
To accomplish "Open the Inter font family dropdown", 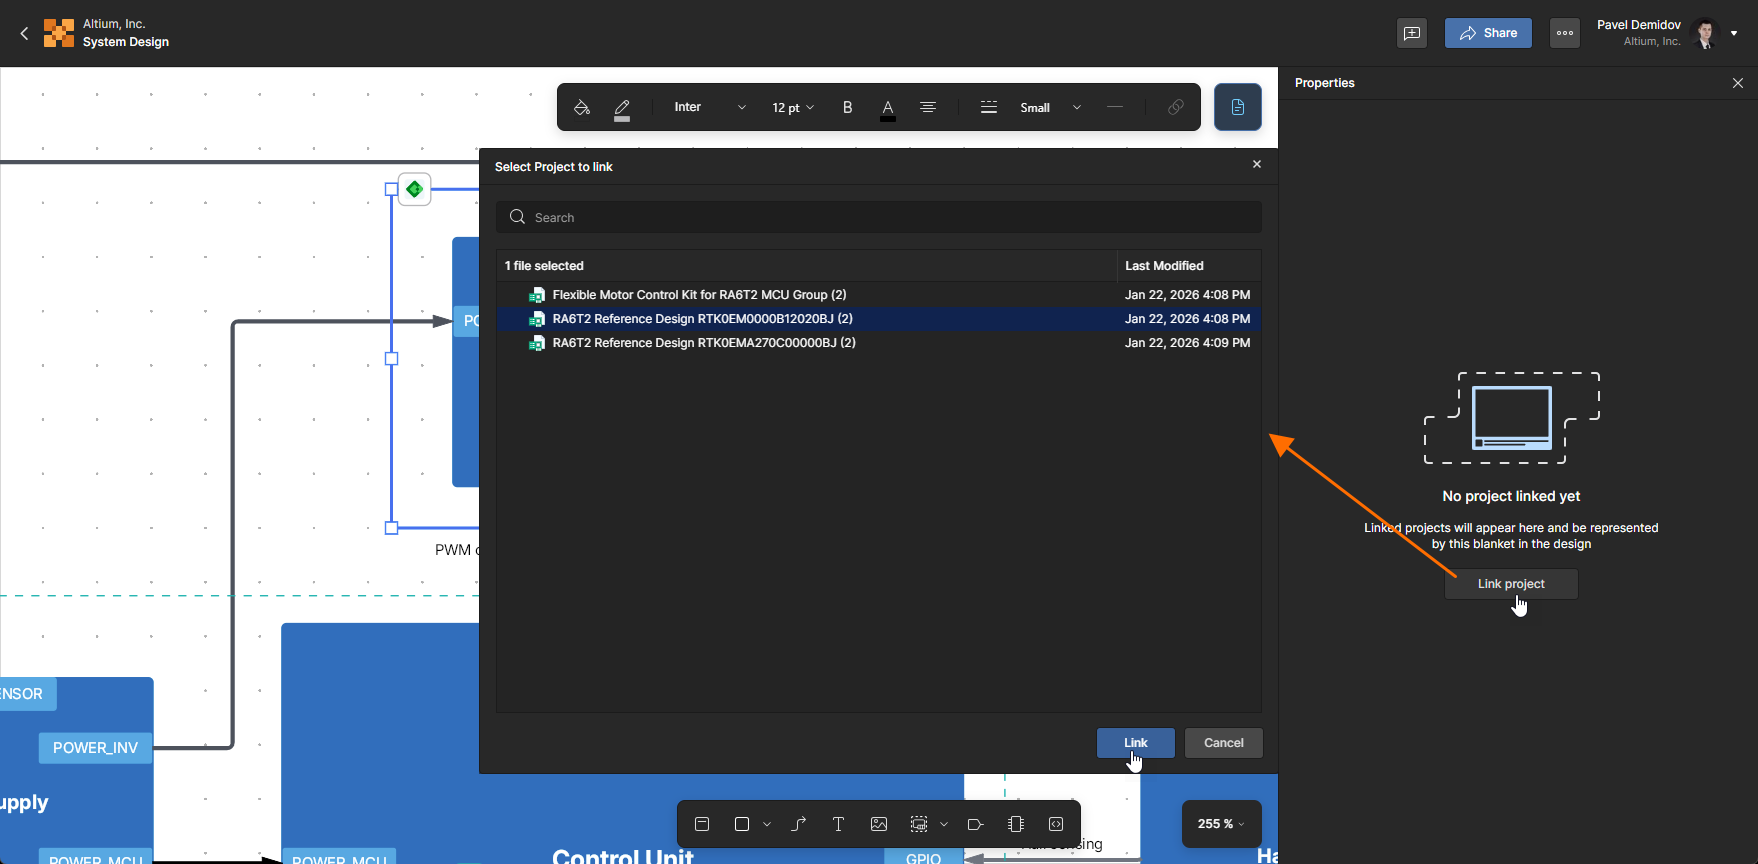I will tap(710, 107).
